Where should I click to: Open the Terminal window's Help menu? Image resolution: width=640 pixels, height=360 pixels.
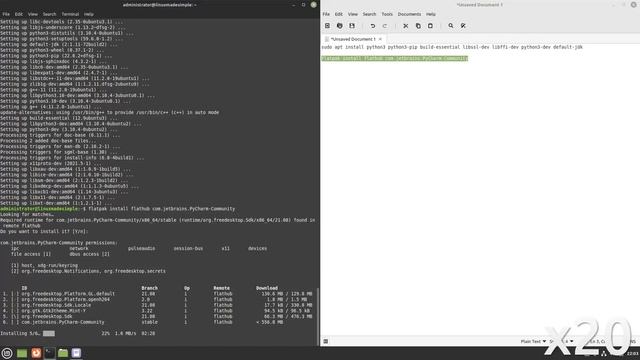click(89, 14)
